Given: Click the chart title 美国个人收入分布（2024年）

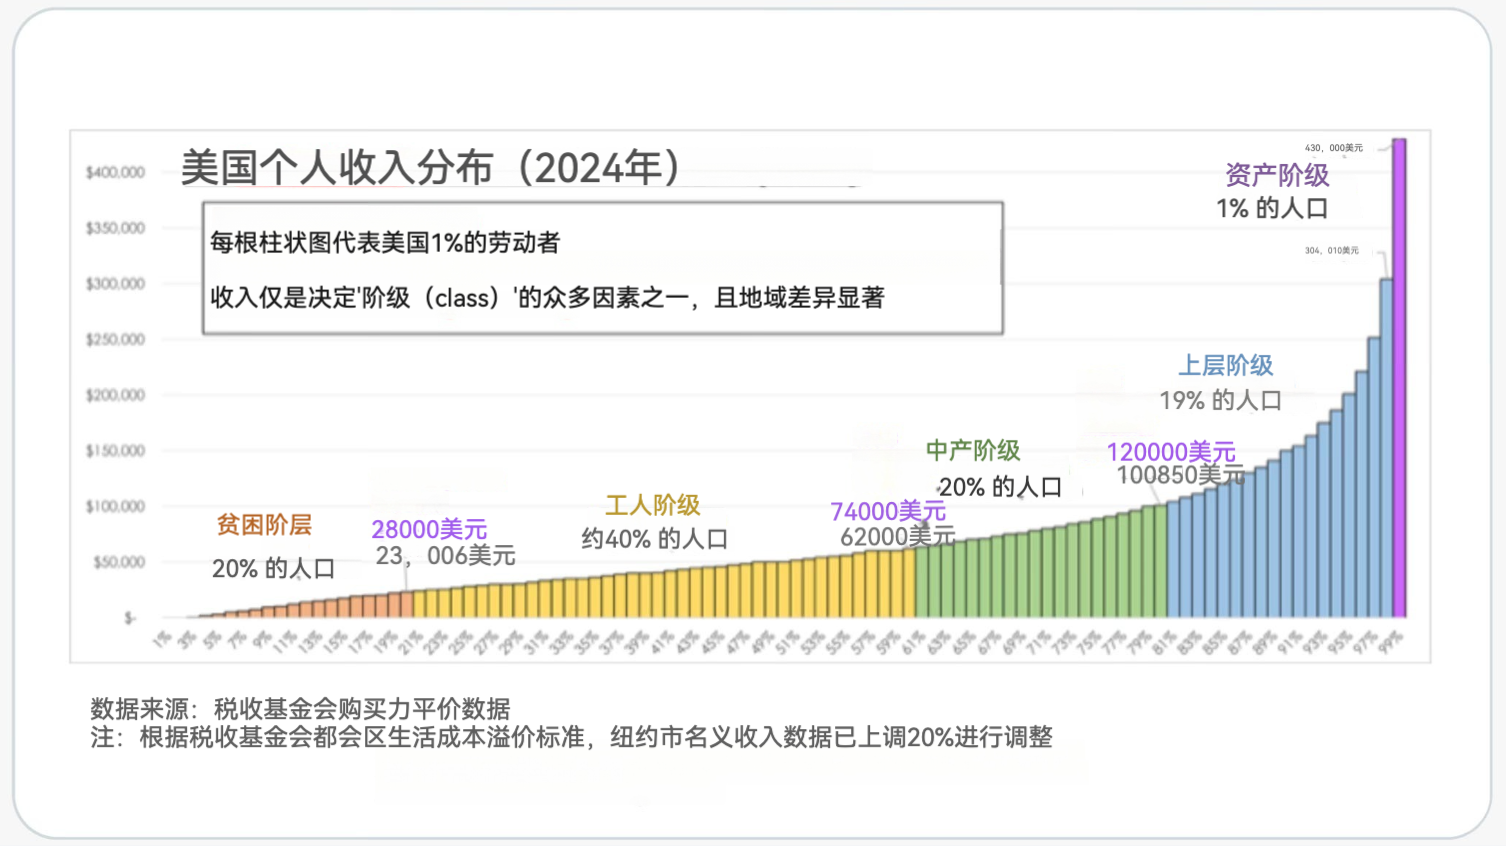Looking at the screenshot, I should click(430, 168).
